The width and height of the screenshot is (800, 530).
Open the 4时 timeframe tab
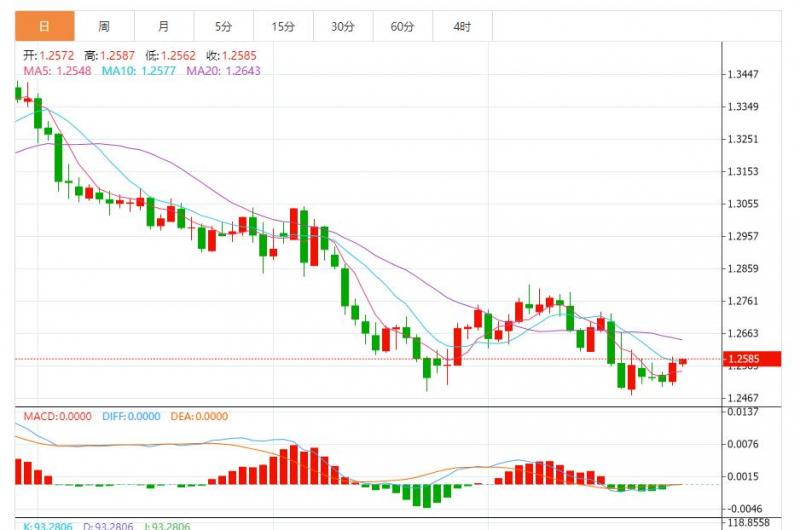coord(462,26)
